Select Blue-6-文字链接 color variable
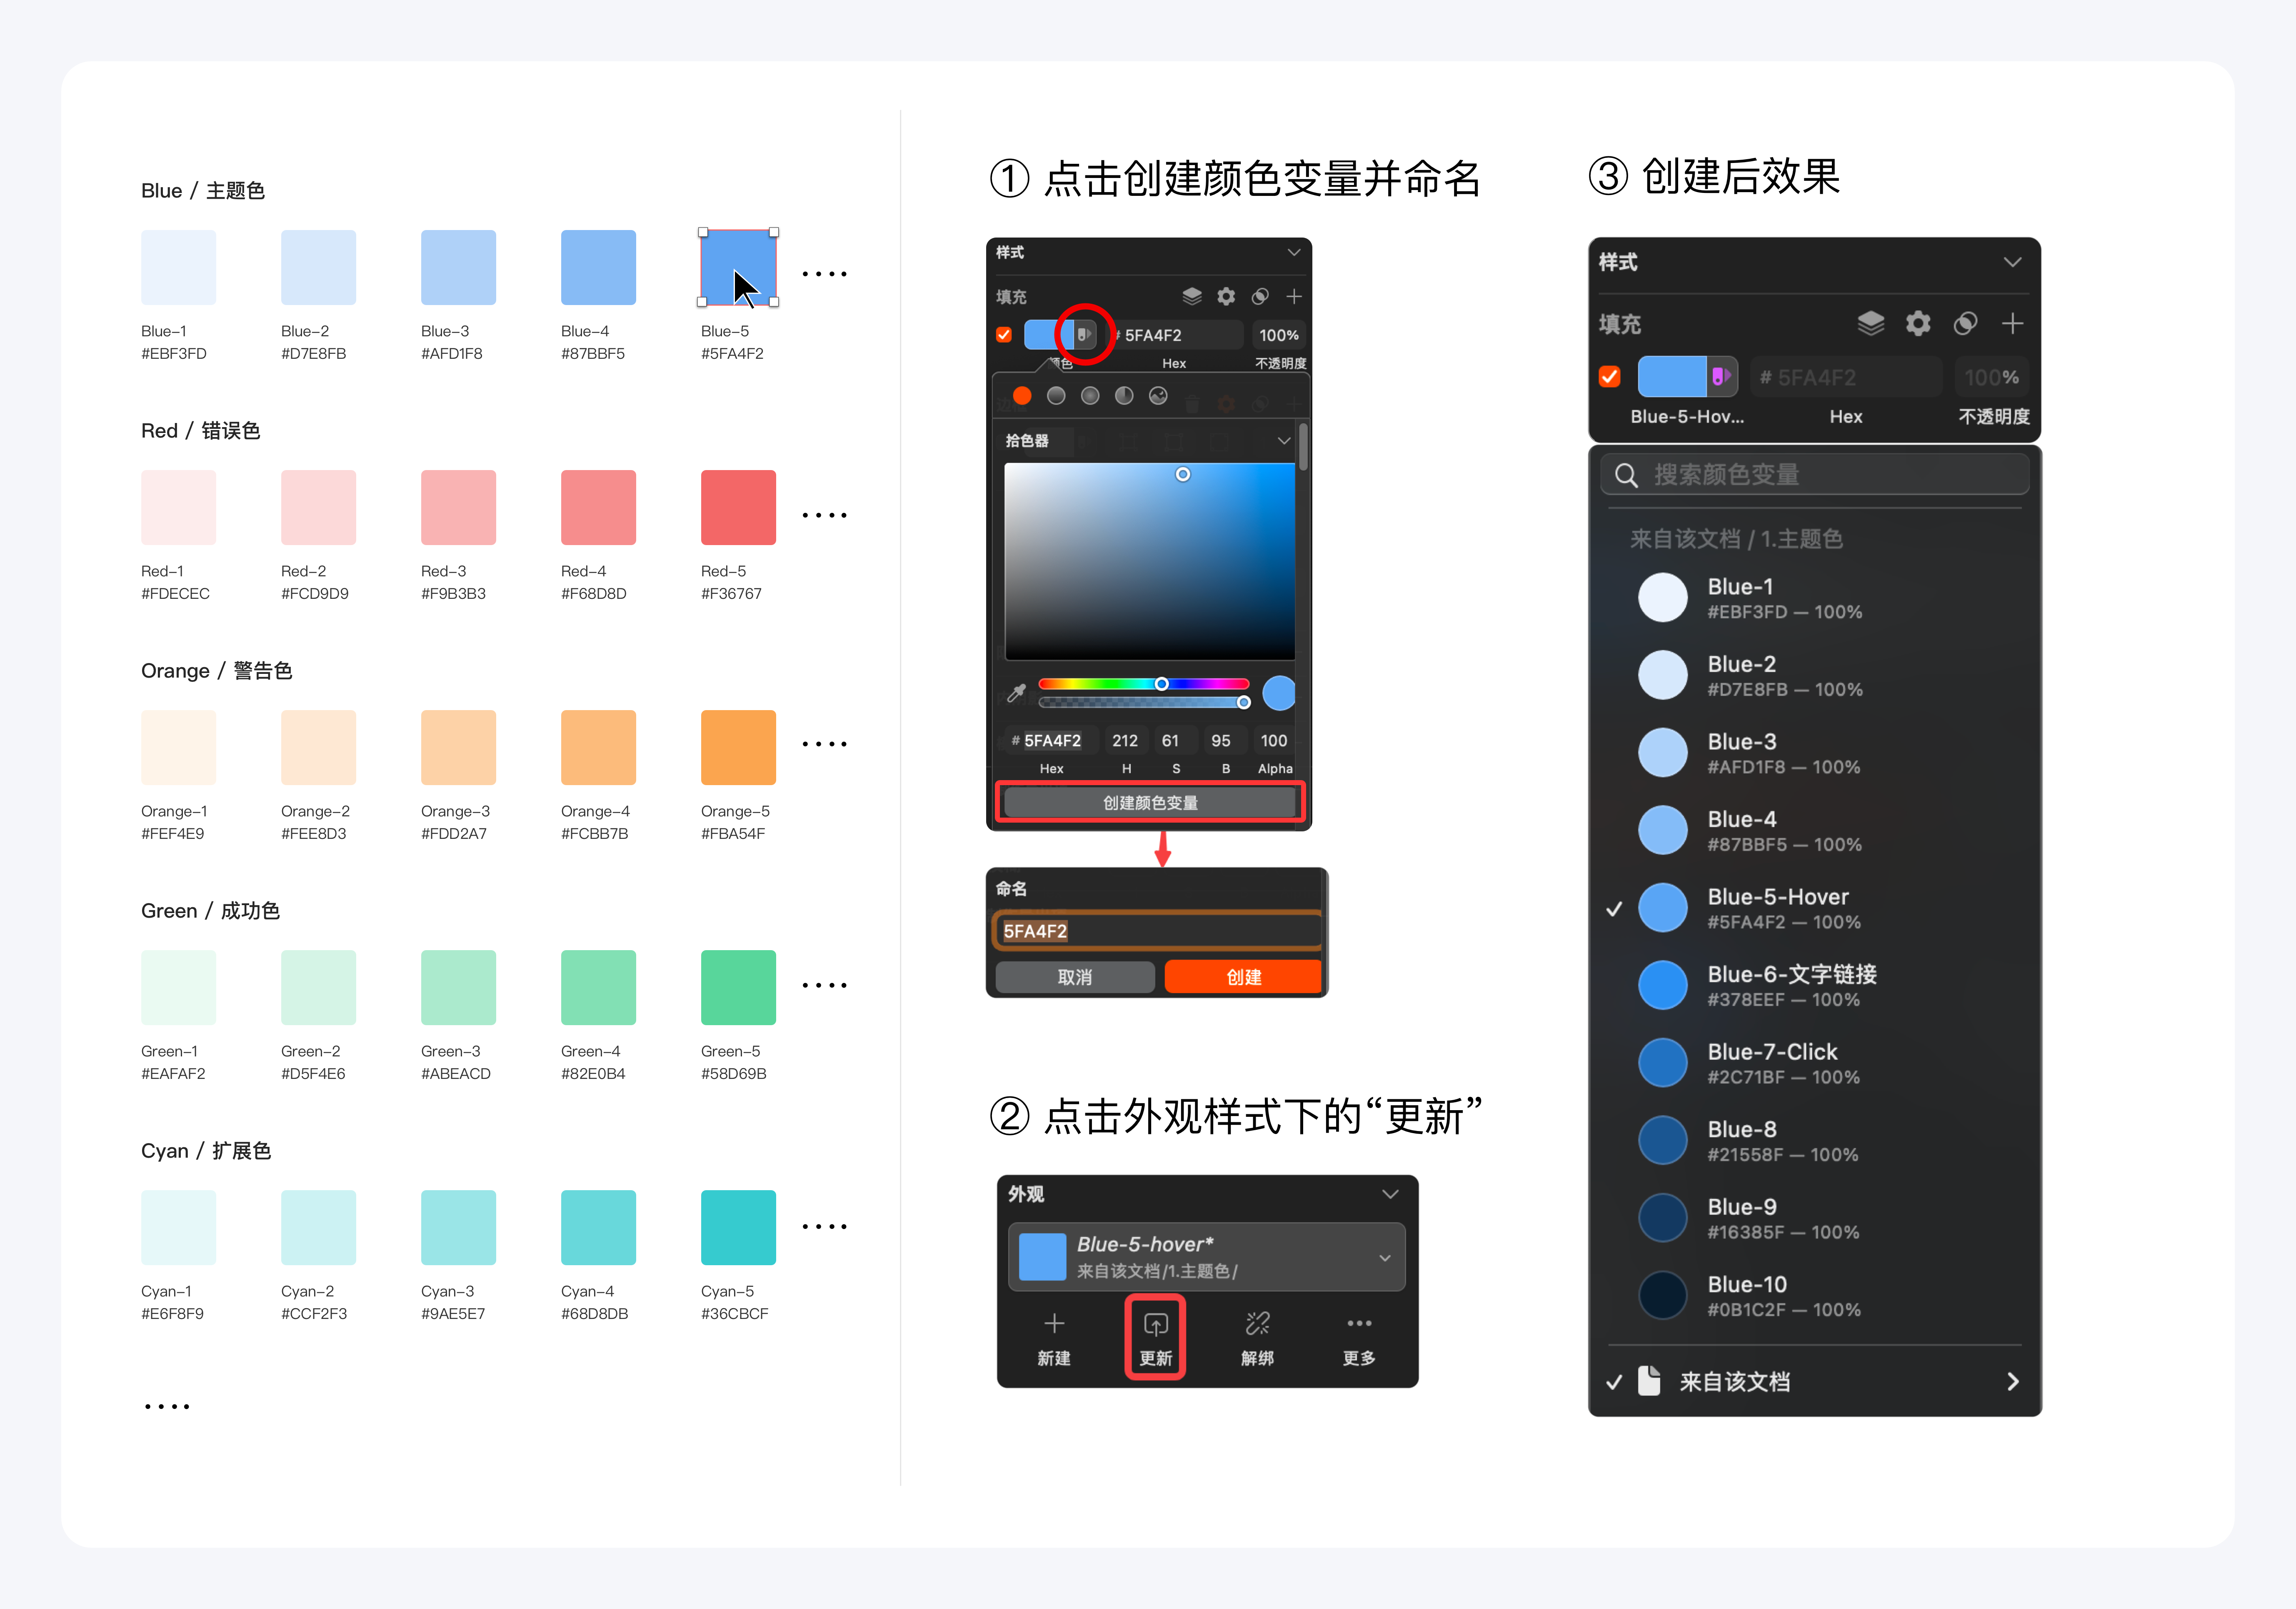Screen dimensions: 2296x1609 pos(1814,985)
